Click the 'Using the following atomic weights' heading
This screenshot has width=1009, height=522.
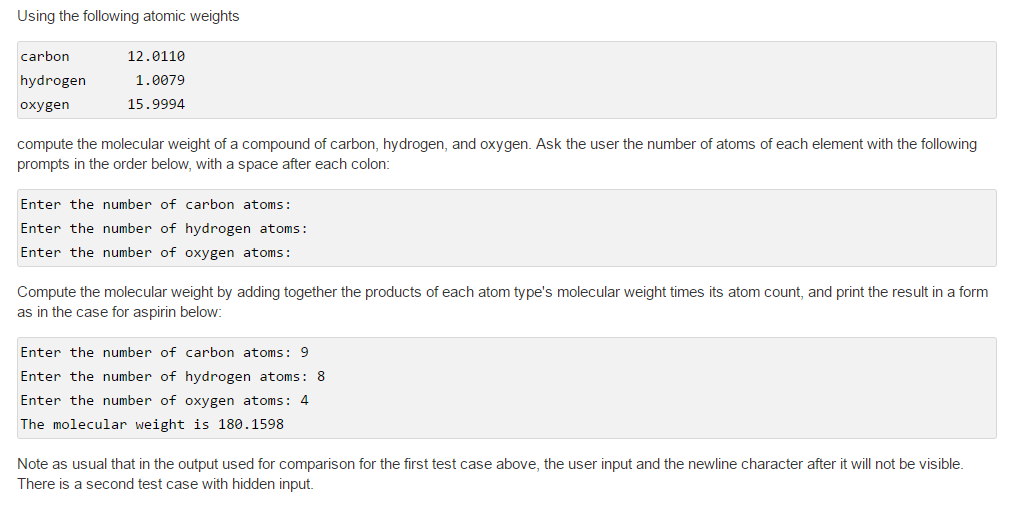(x=128, y=16)
